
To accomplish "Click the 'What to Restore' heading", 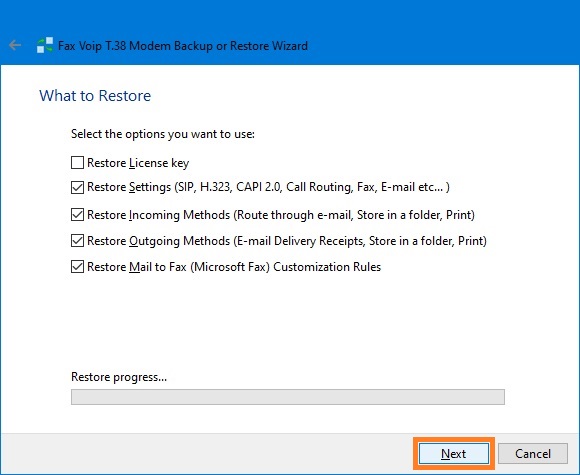I will pyautogui.click(x=95, y=96).
